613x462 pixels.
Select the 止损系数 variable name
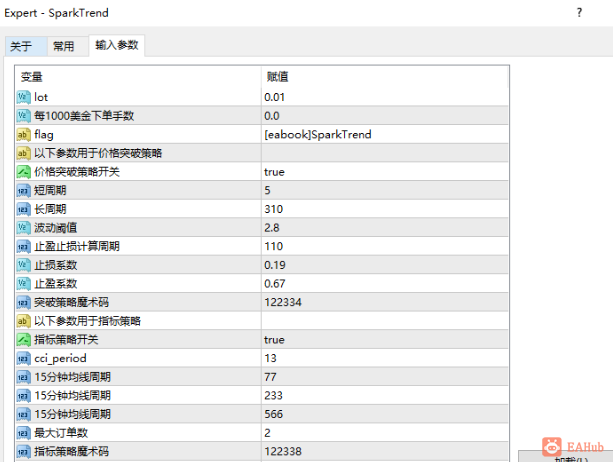(x=56, y=265)
